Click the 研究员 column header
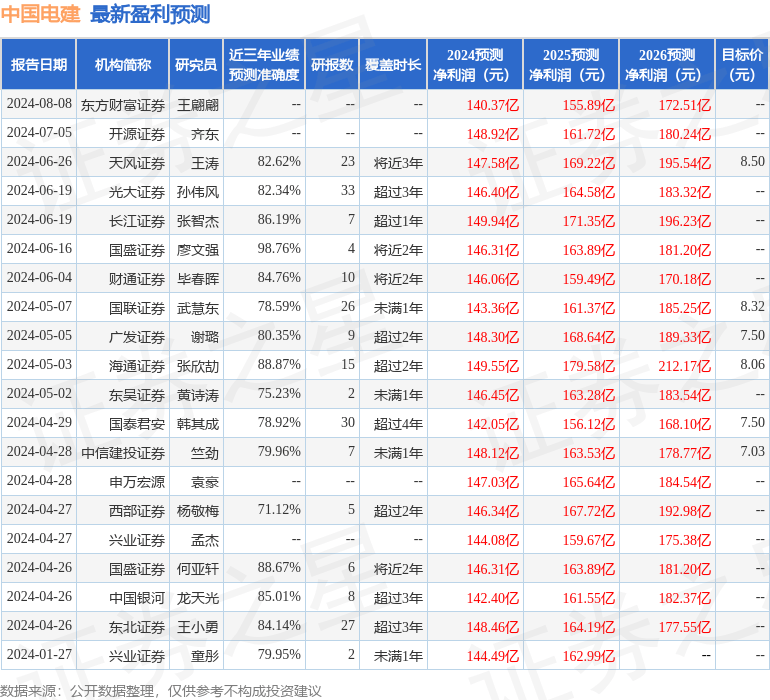 [196, 65]
